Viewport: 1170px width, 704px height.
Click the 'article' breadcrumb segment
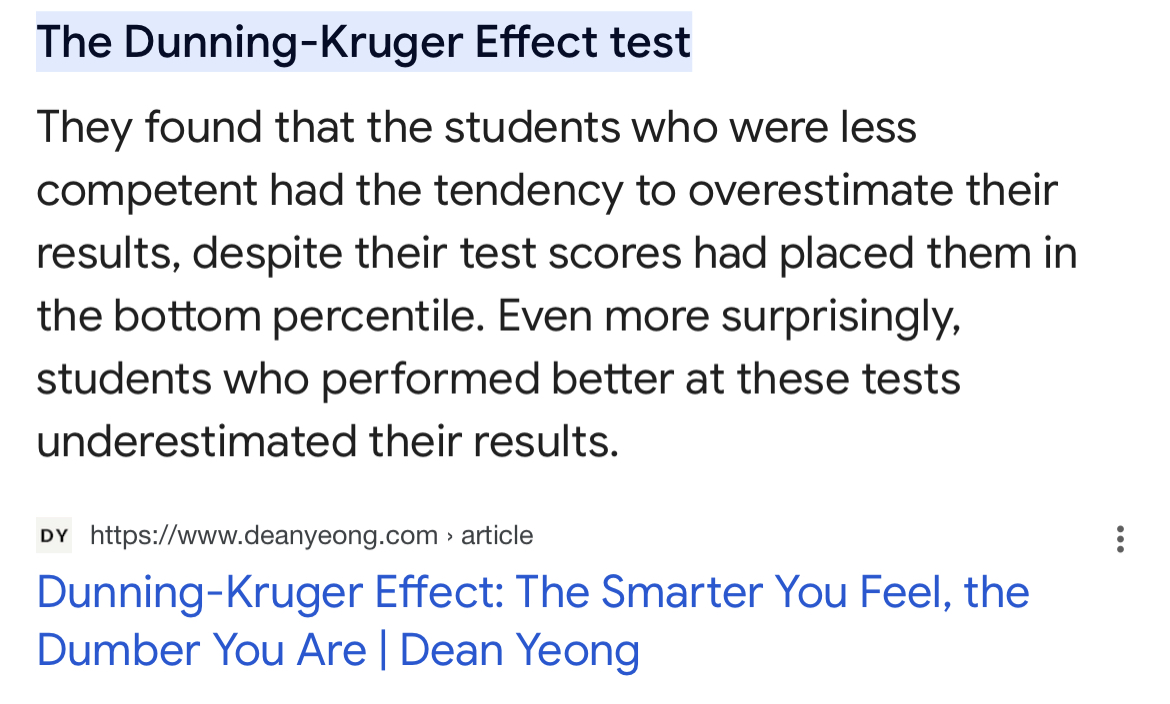pyautogui.click(x=497, y=535)
